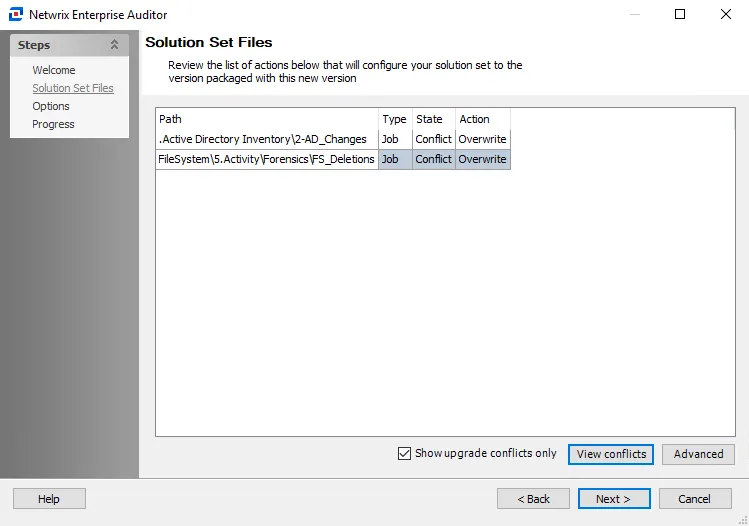The image size is (749, 526).
Task: Open the View conflicts dialog
Action: tap(611, 454)
